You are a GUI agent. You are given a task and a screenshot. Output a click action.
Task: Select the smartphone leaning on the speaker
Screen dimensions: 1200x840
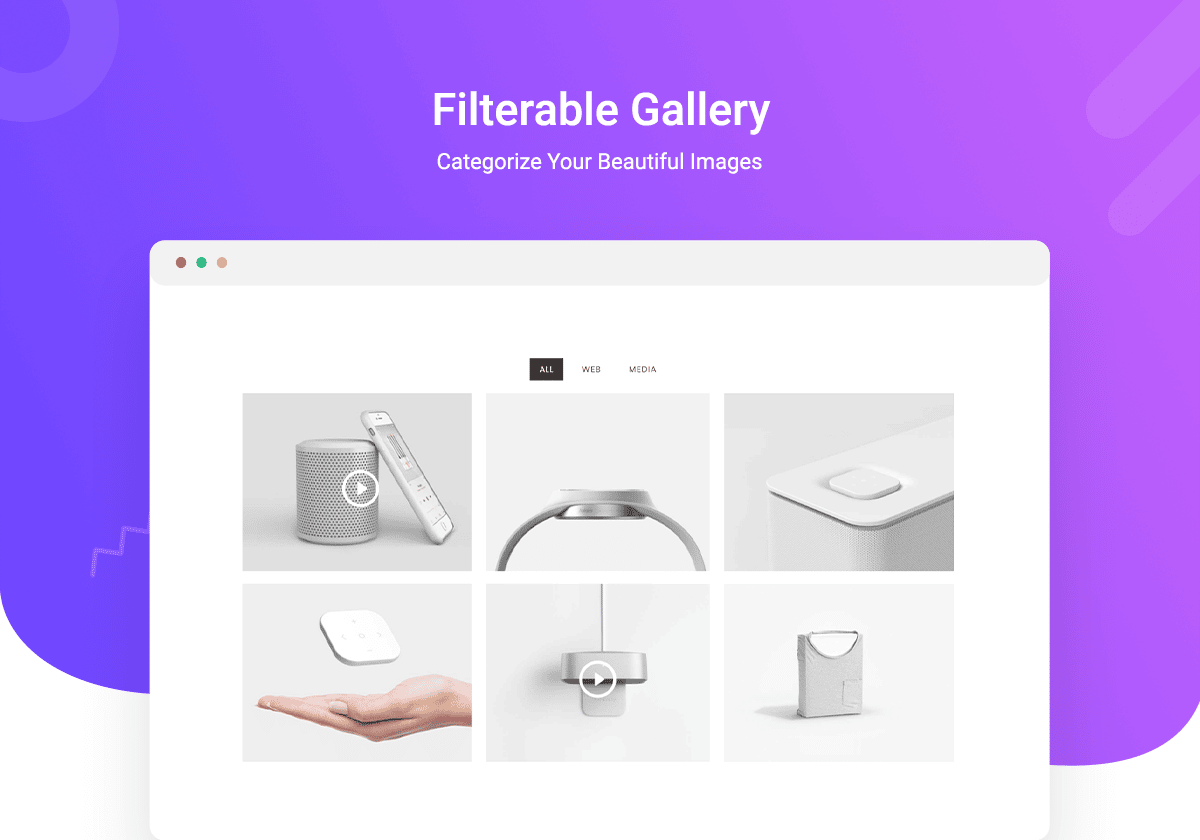coord(408,473)
